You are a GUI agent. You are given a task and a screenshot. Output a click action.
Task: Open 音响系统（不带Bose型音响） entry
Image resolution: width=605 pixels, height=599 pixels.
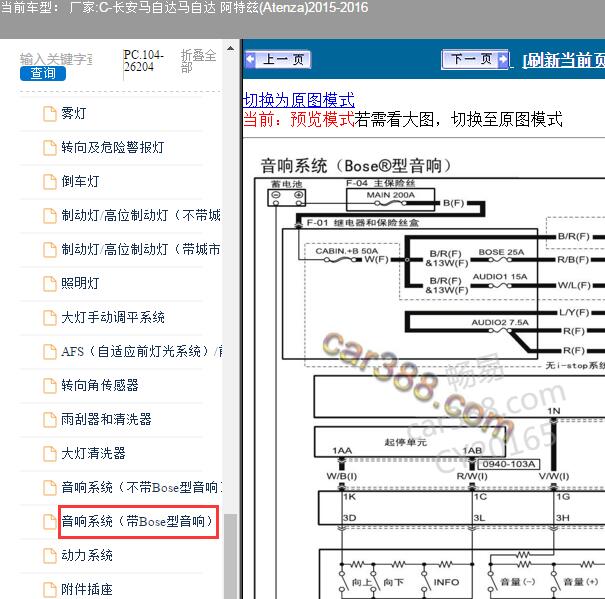[x=141, y=487]
